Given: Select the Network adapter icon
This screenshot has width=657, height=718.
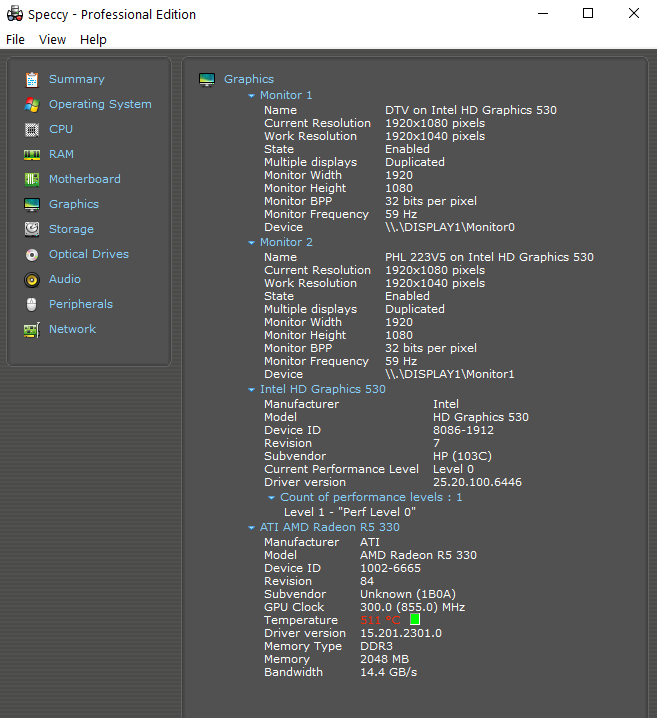Looking at the screenshot, I should click(x=32, y=329).
